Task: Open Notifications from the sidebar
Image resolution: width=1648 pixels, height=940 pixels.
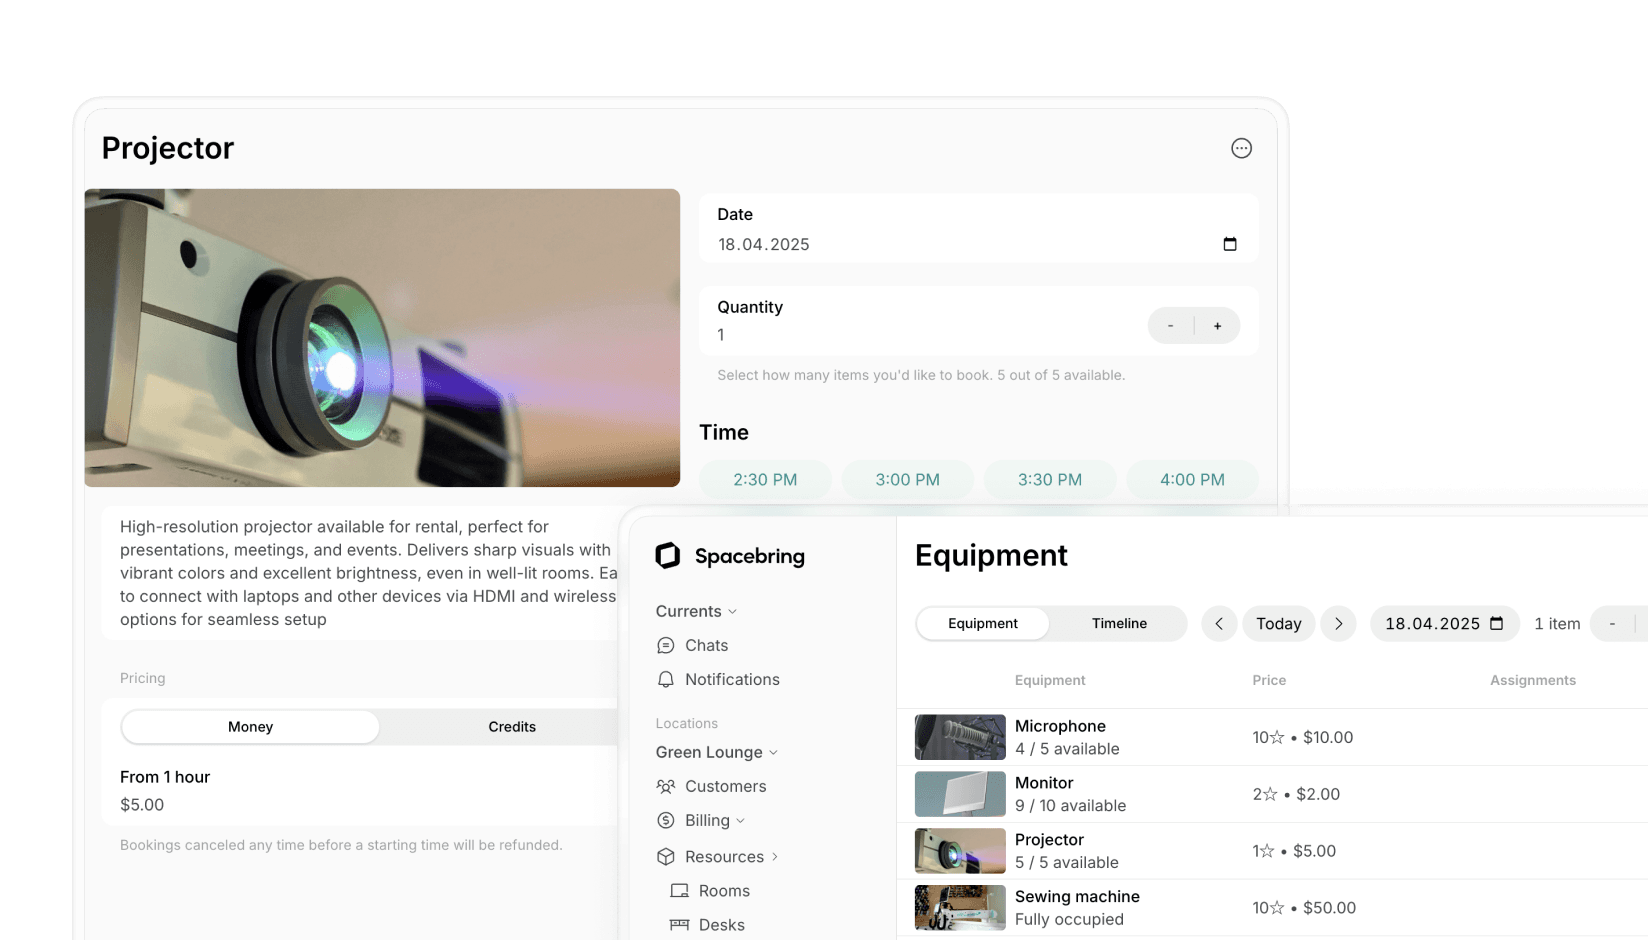Action: tap(731, 679)
